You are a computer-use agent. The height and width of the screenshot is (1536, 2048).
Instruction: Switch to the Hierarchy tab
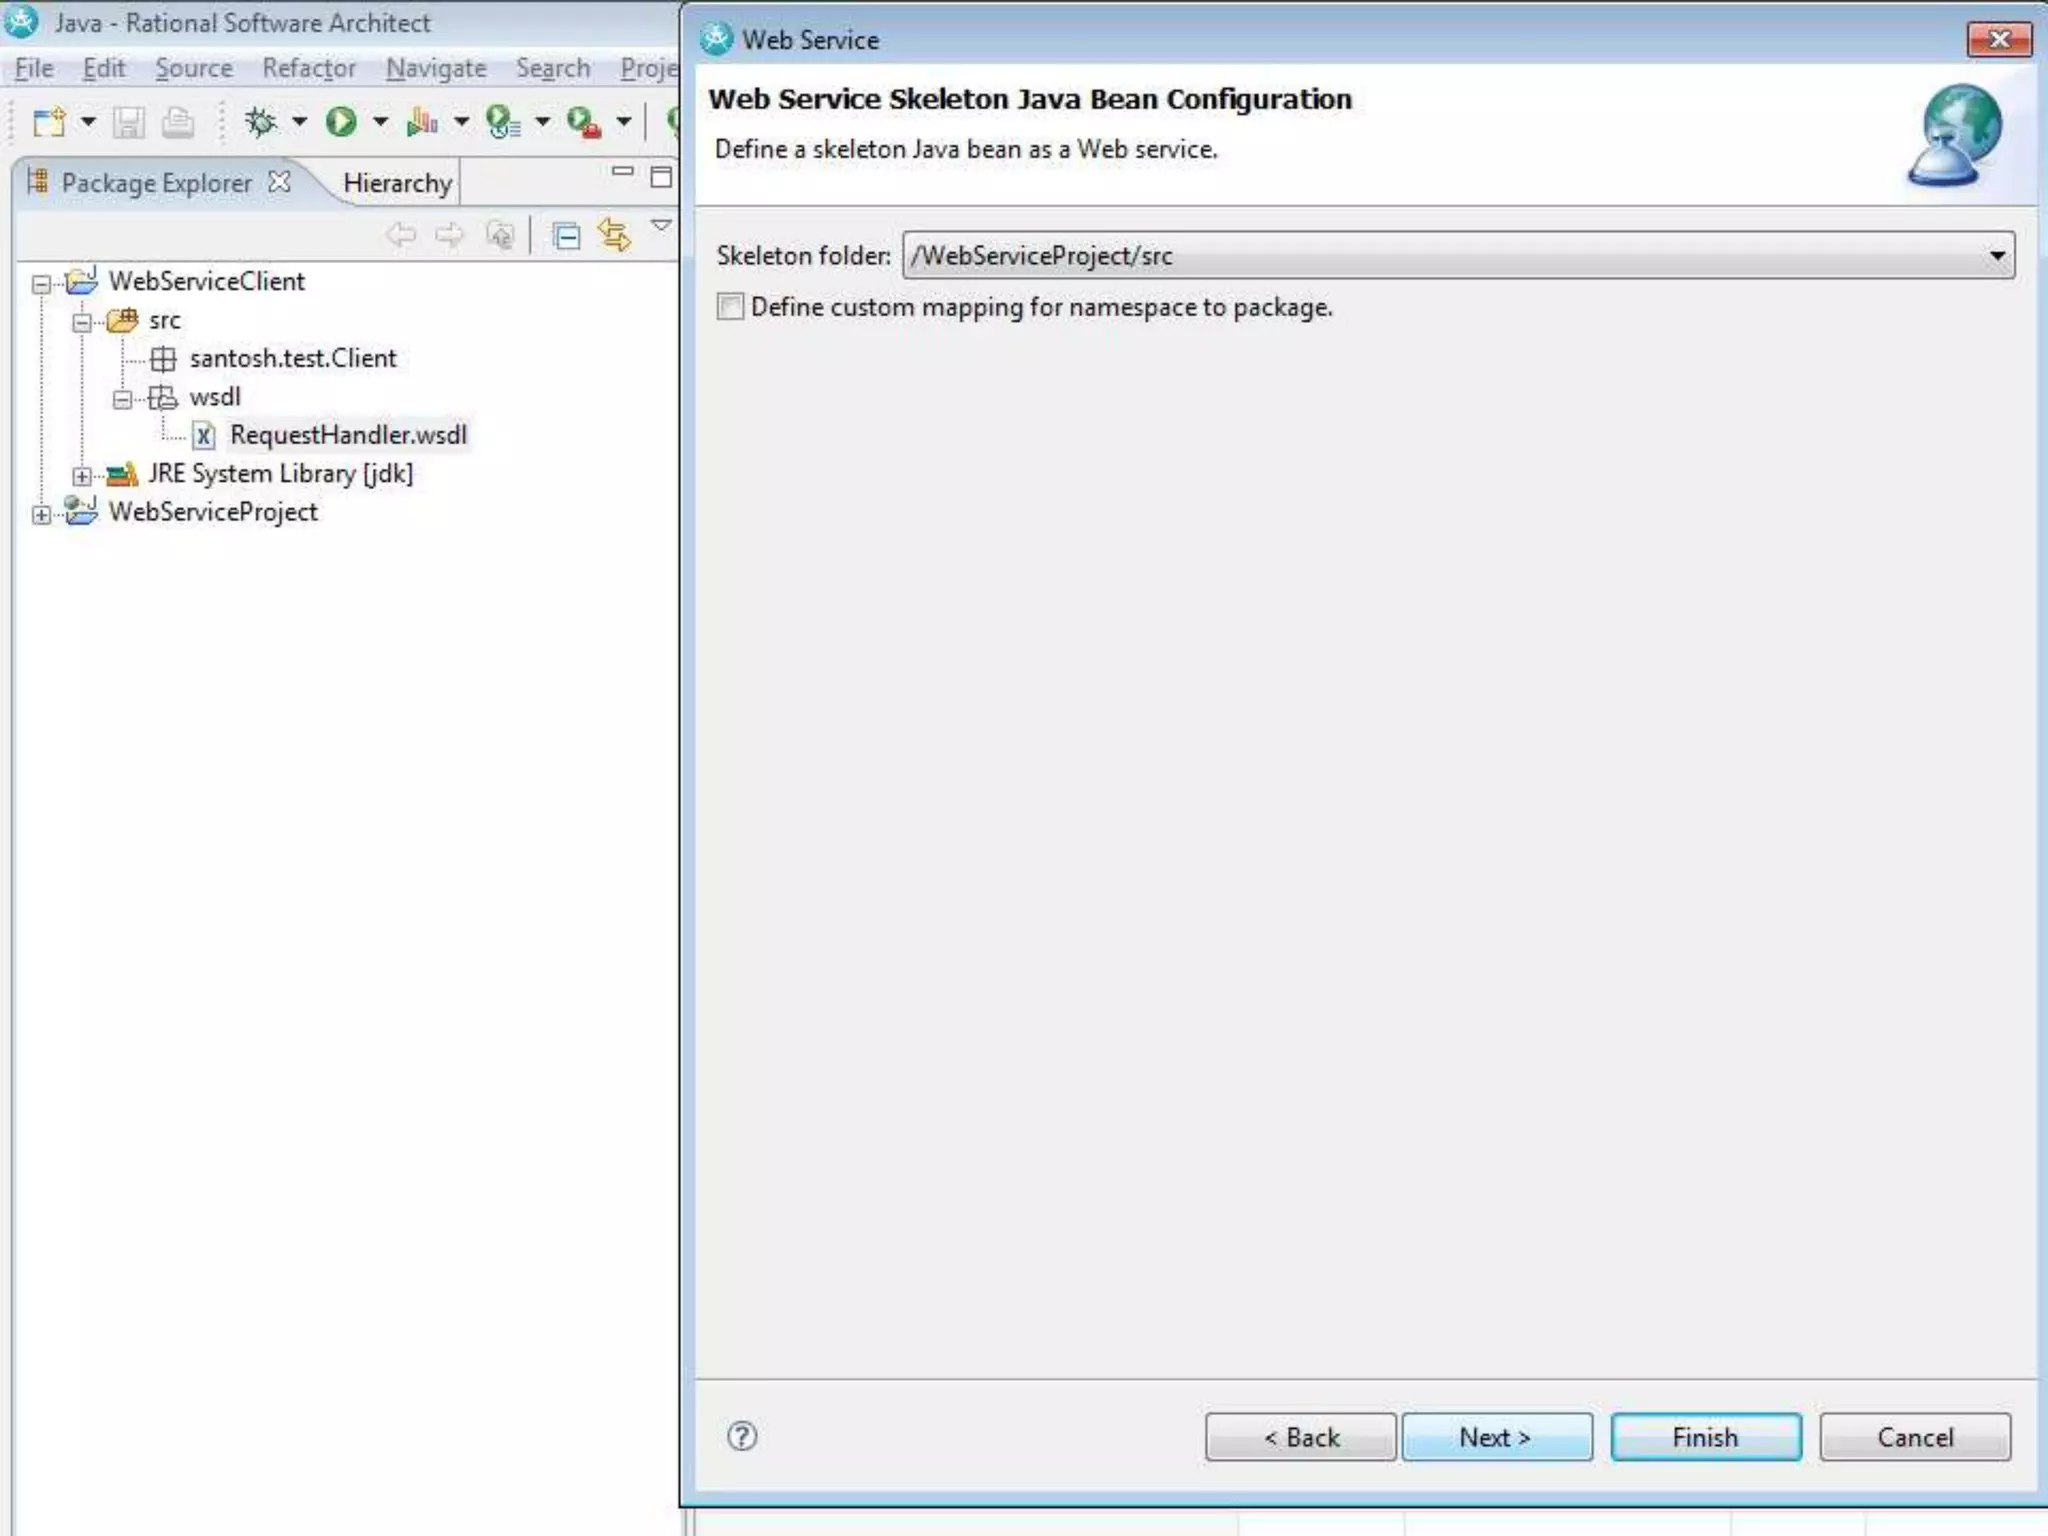point(397,183)
